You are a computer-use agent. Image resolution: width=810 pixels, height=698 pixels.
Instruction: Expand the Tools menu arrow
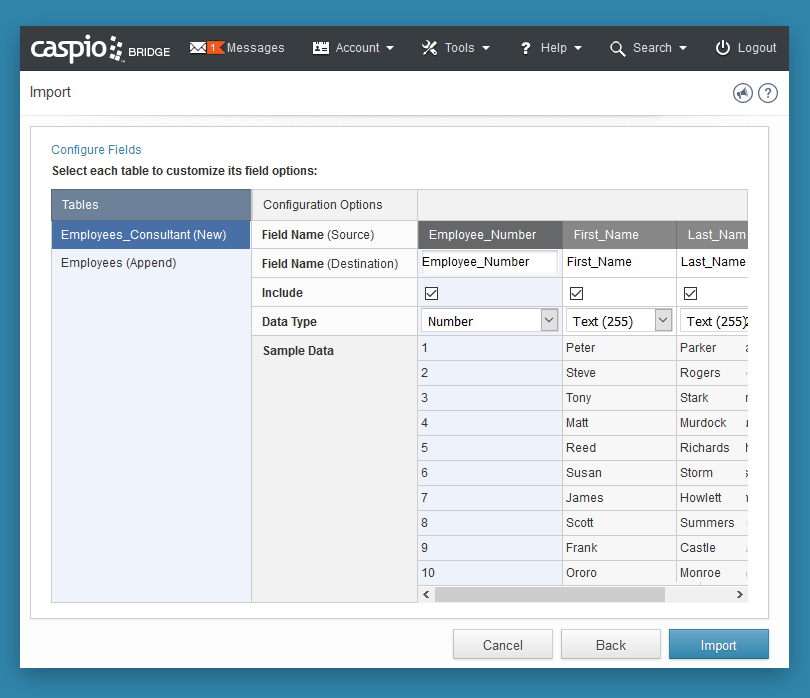(x=486, y=48)
